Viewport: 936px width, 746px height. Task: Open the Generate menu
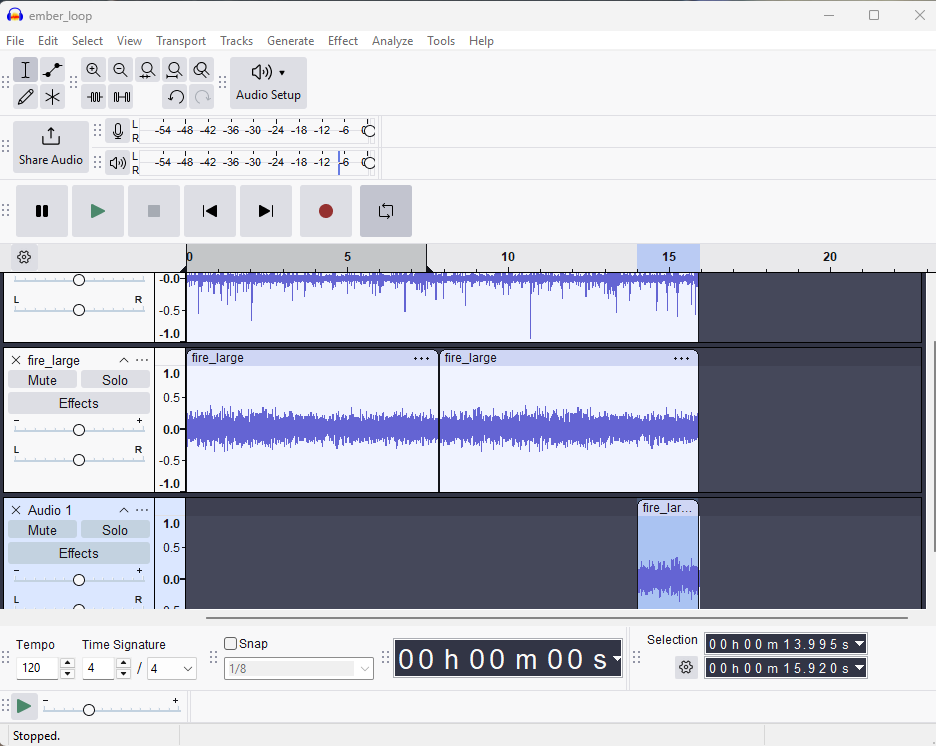290,41
